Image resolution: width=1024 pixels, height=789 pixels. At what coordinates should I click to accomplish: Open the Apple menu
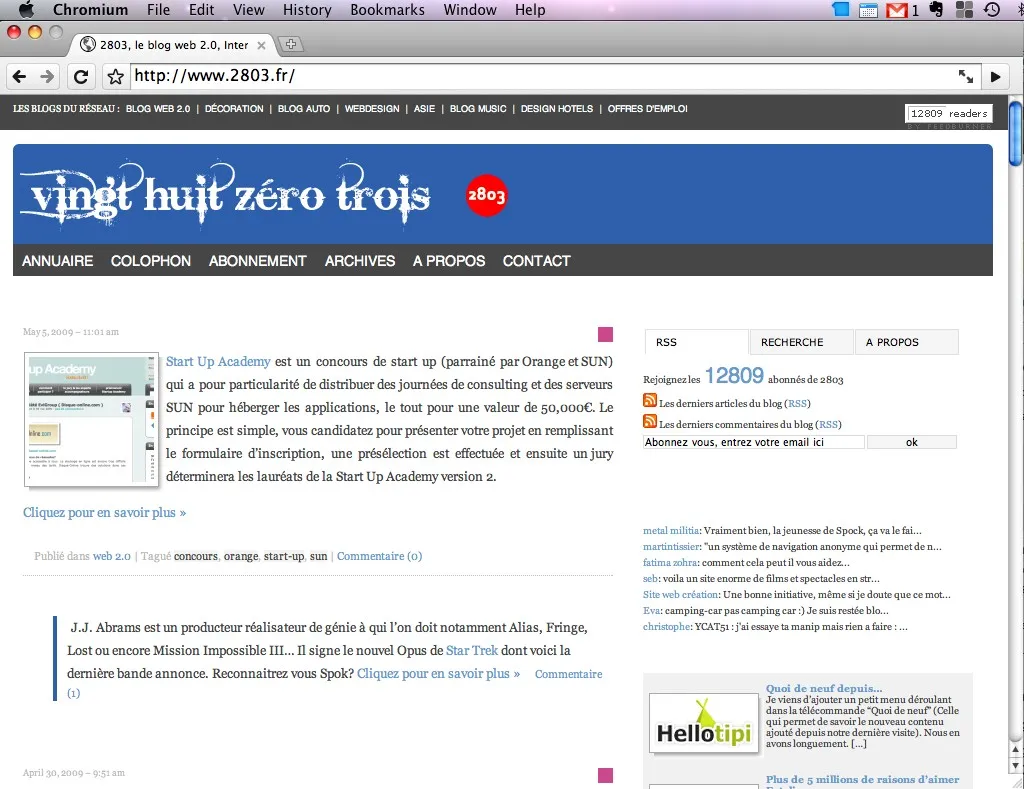(26, 9)
